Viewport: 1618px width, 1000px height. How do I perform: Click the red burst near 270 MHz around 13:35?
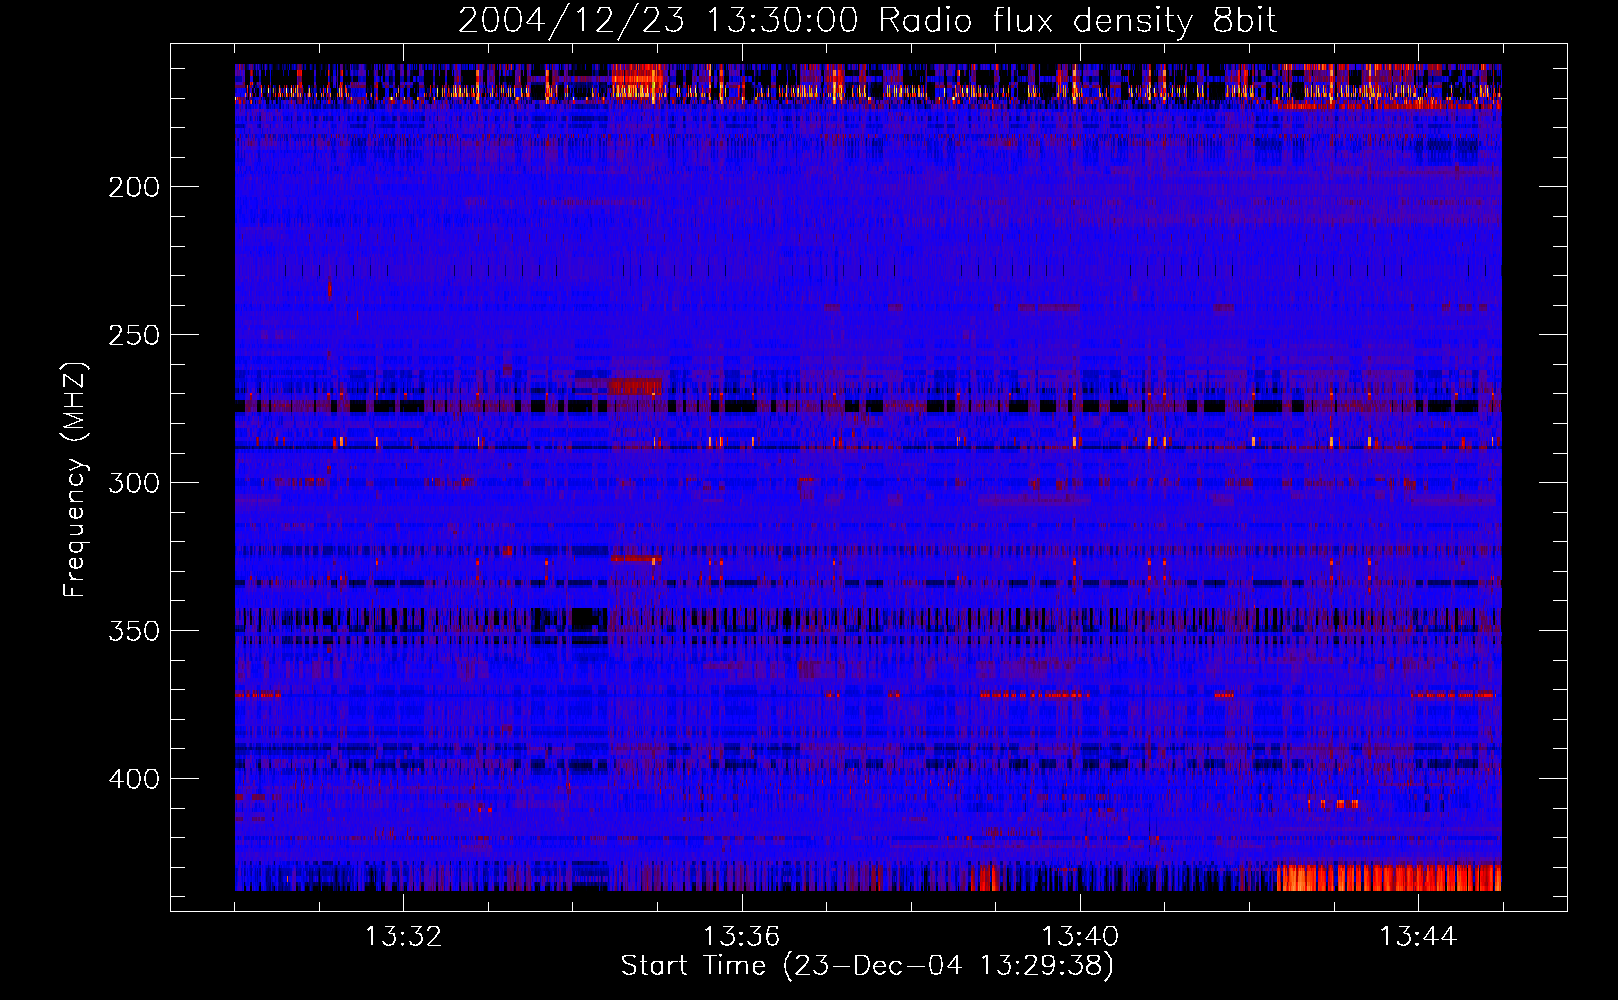[x=636, y=386]
